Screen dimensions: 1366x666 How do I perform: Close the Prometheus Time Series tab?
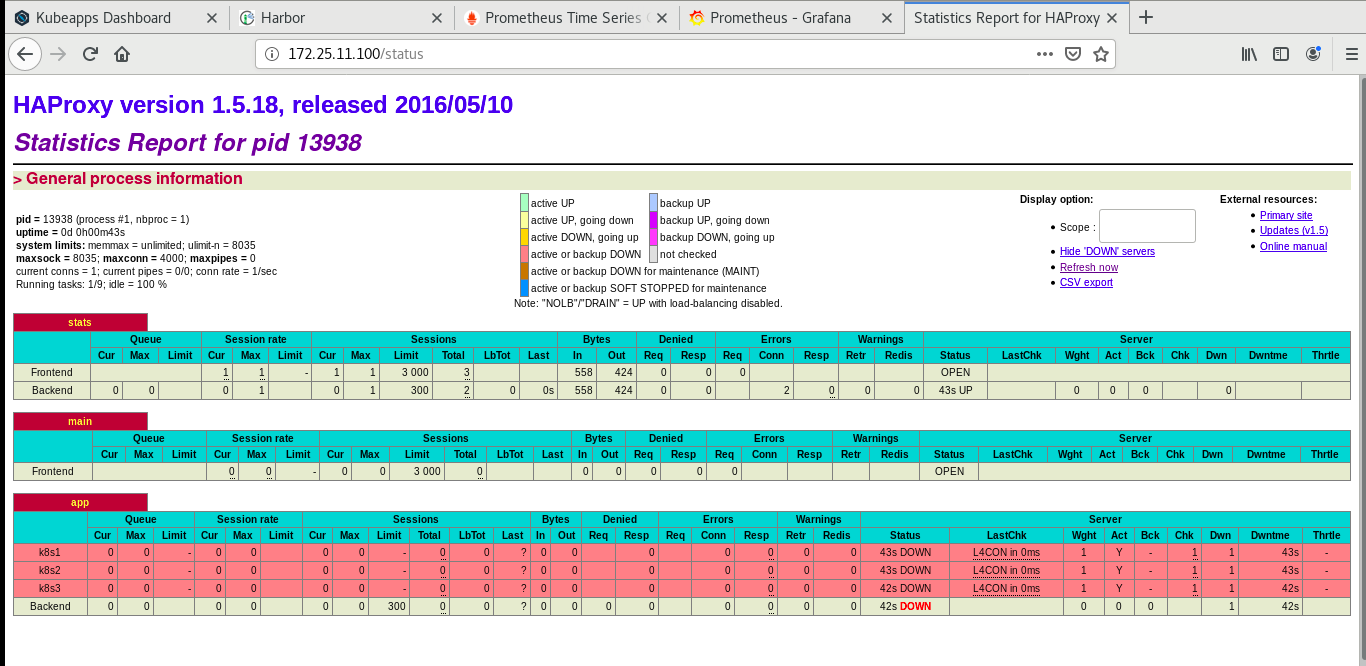(661, 17)
